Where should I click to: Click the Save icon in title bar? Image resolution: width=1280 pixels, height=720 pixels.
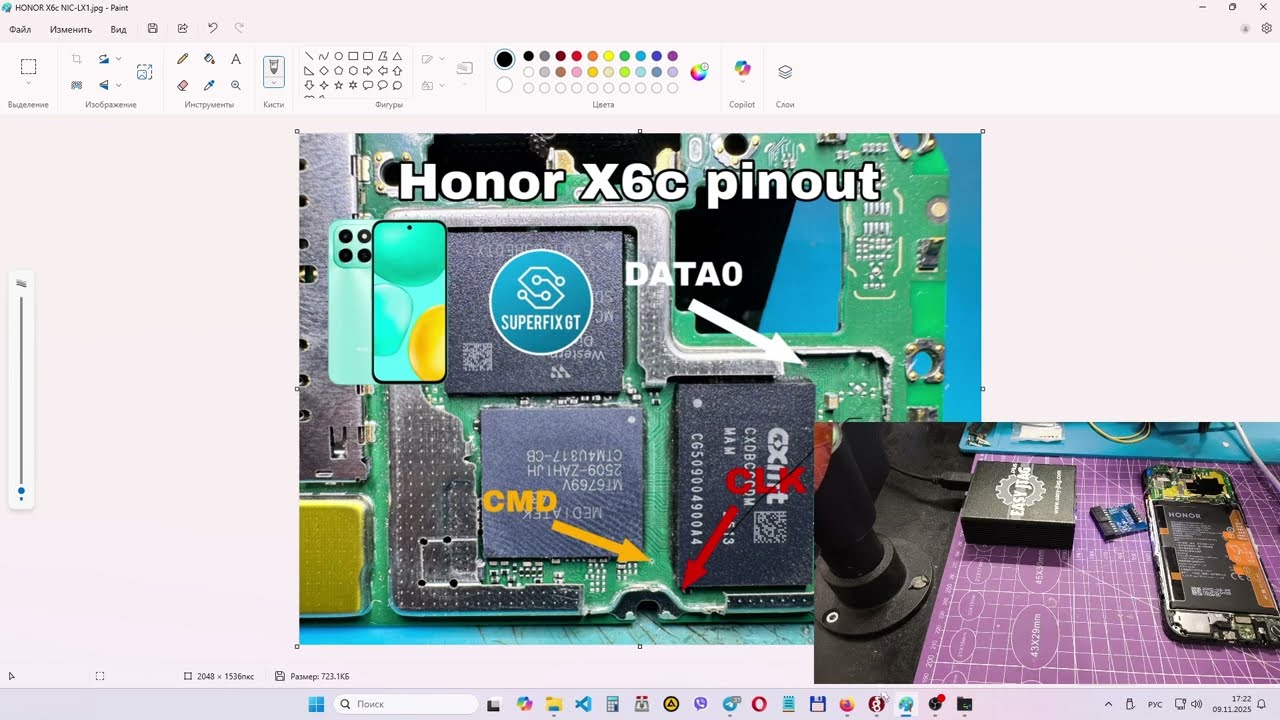tap(152, 29)
